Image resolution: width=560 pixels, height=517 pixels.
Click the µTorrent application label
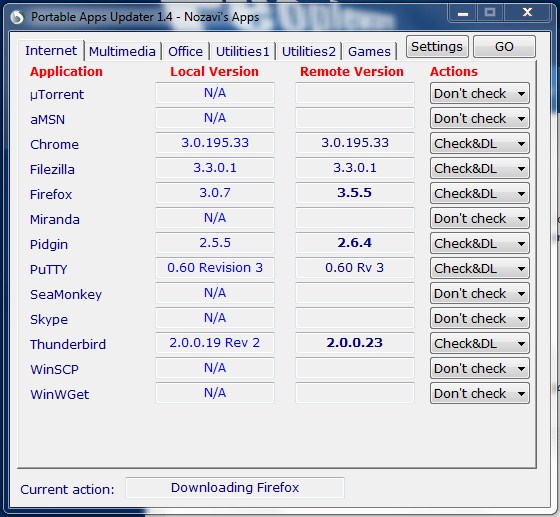(57, 95)
